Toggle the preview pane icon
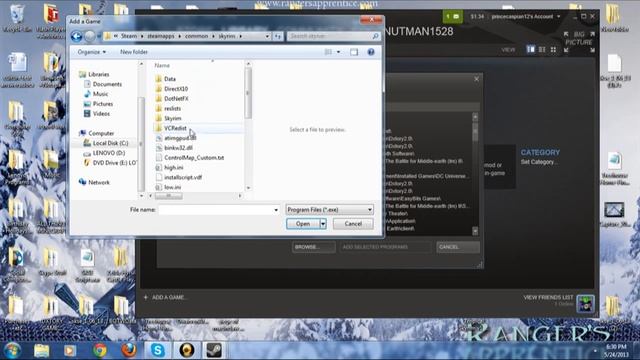This screenshot has height=360, width=640. tap(354, 52)
